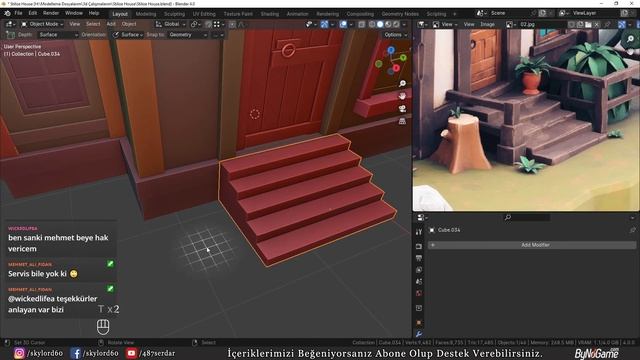Select wireframe viewport shading

(372, 24)
